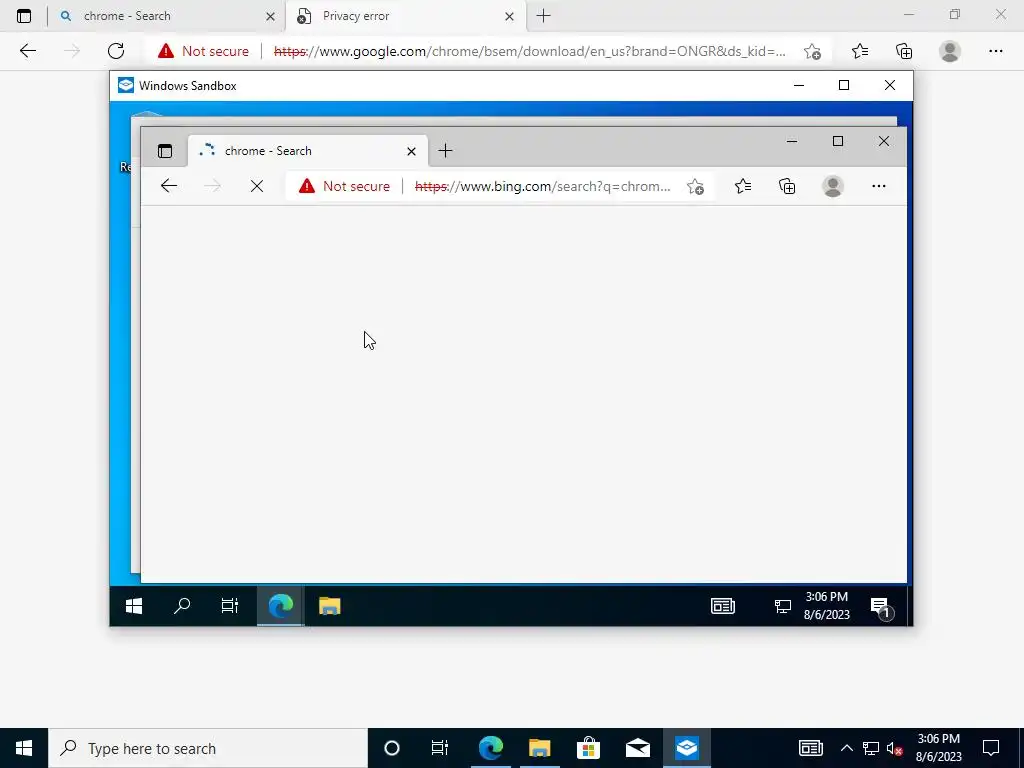Open Mail app on host taskbar

pyautogui.click(x=637, y=748)
